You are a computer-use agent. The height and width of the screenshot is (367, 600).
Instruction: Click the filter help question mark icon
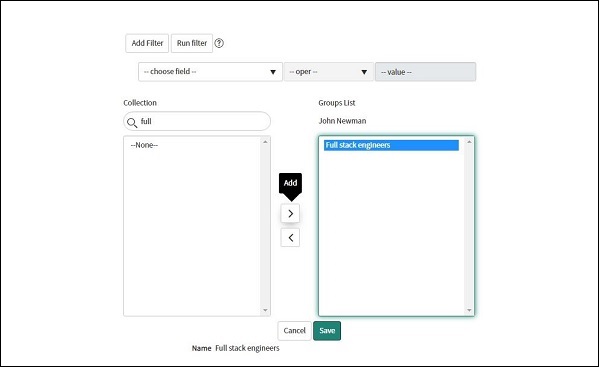219,43
